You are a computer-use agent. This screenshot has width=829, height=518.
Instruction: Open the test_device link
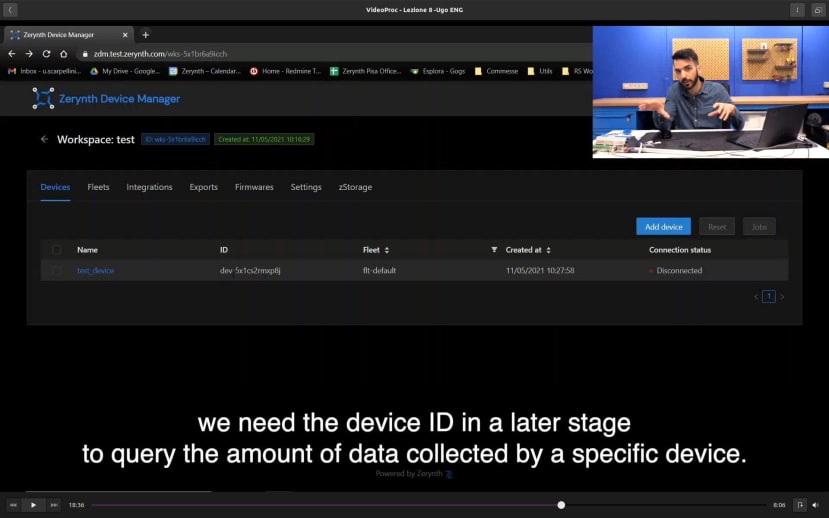[x=95, y=271]
